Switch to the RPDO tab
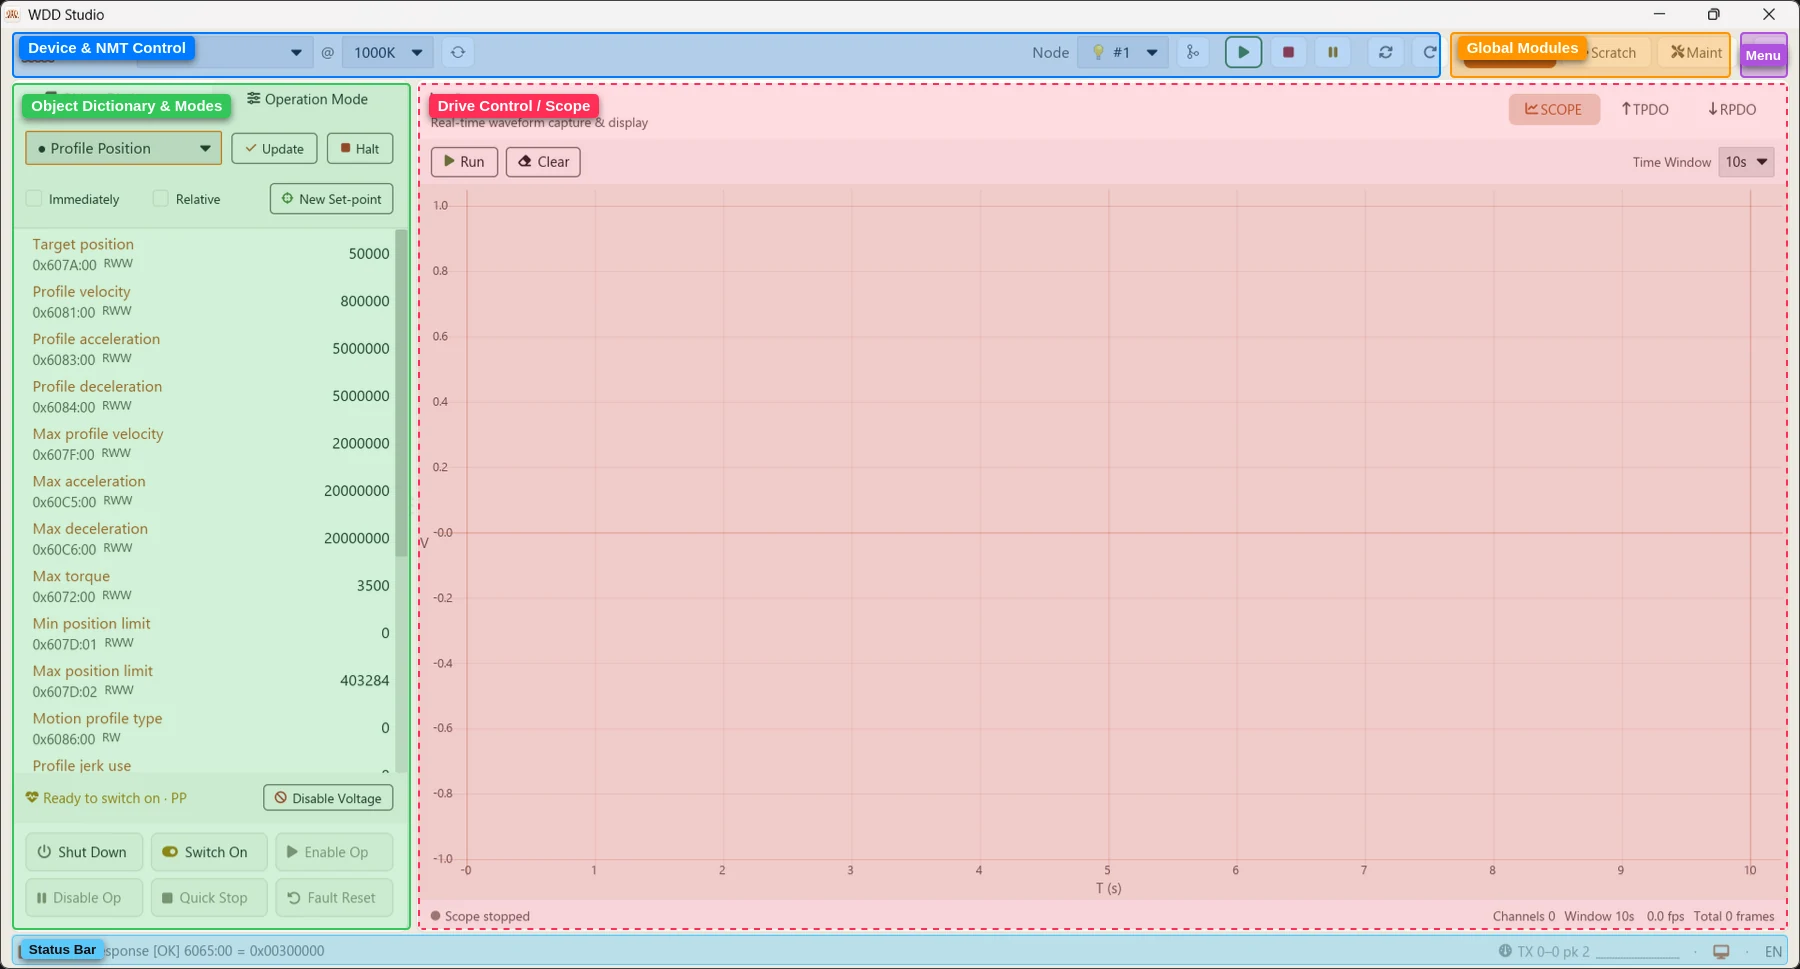This screenshot has width=1800, height=969. [1732, 109]
